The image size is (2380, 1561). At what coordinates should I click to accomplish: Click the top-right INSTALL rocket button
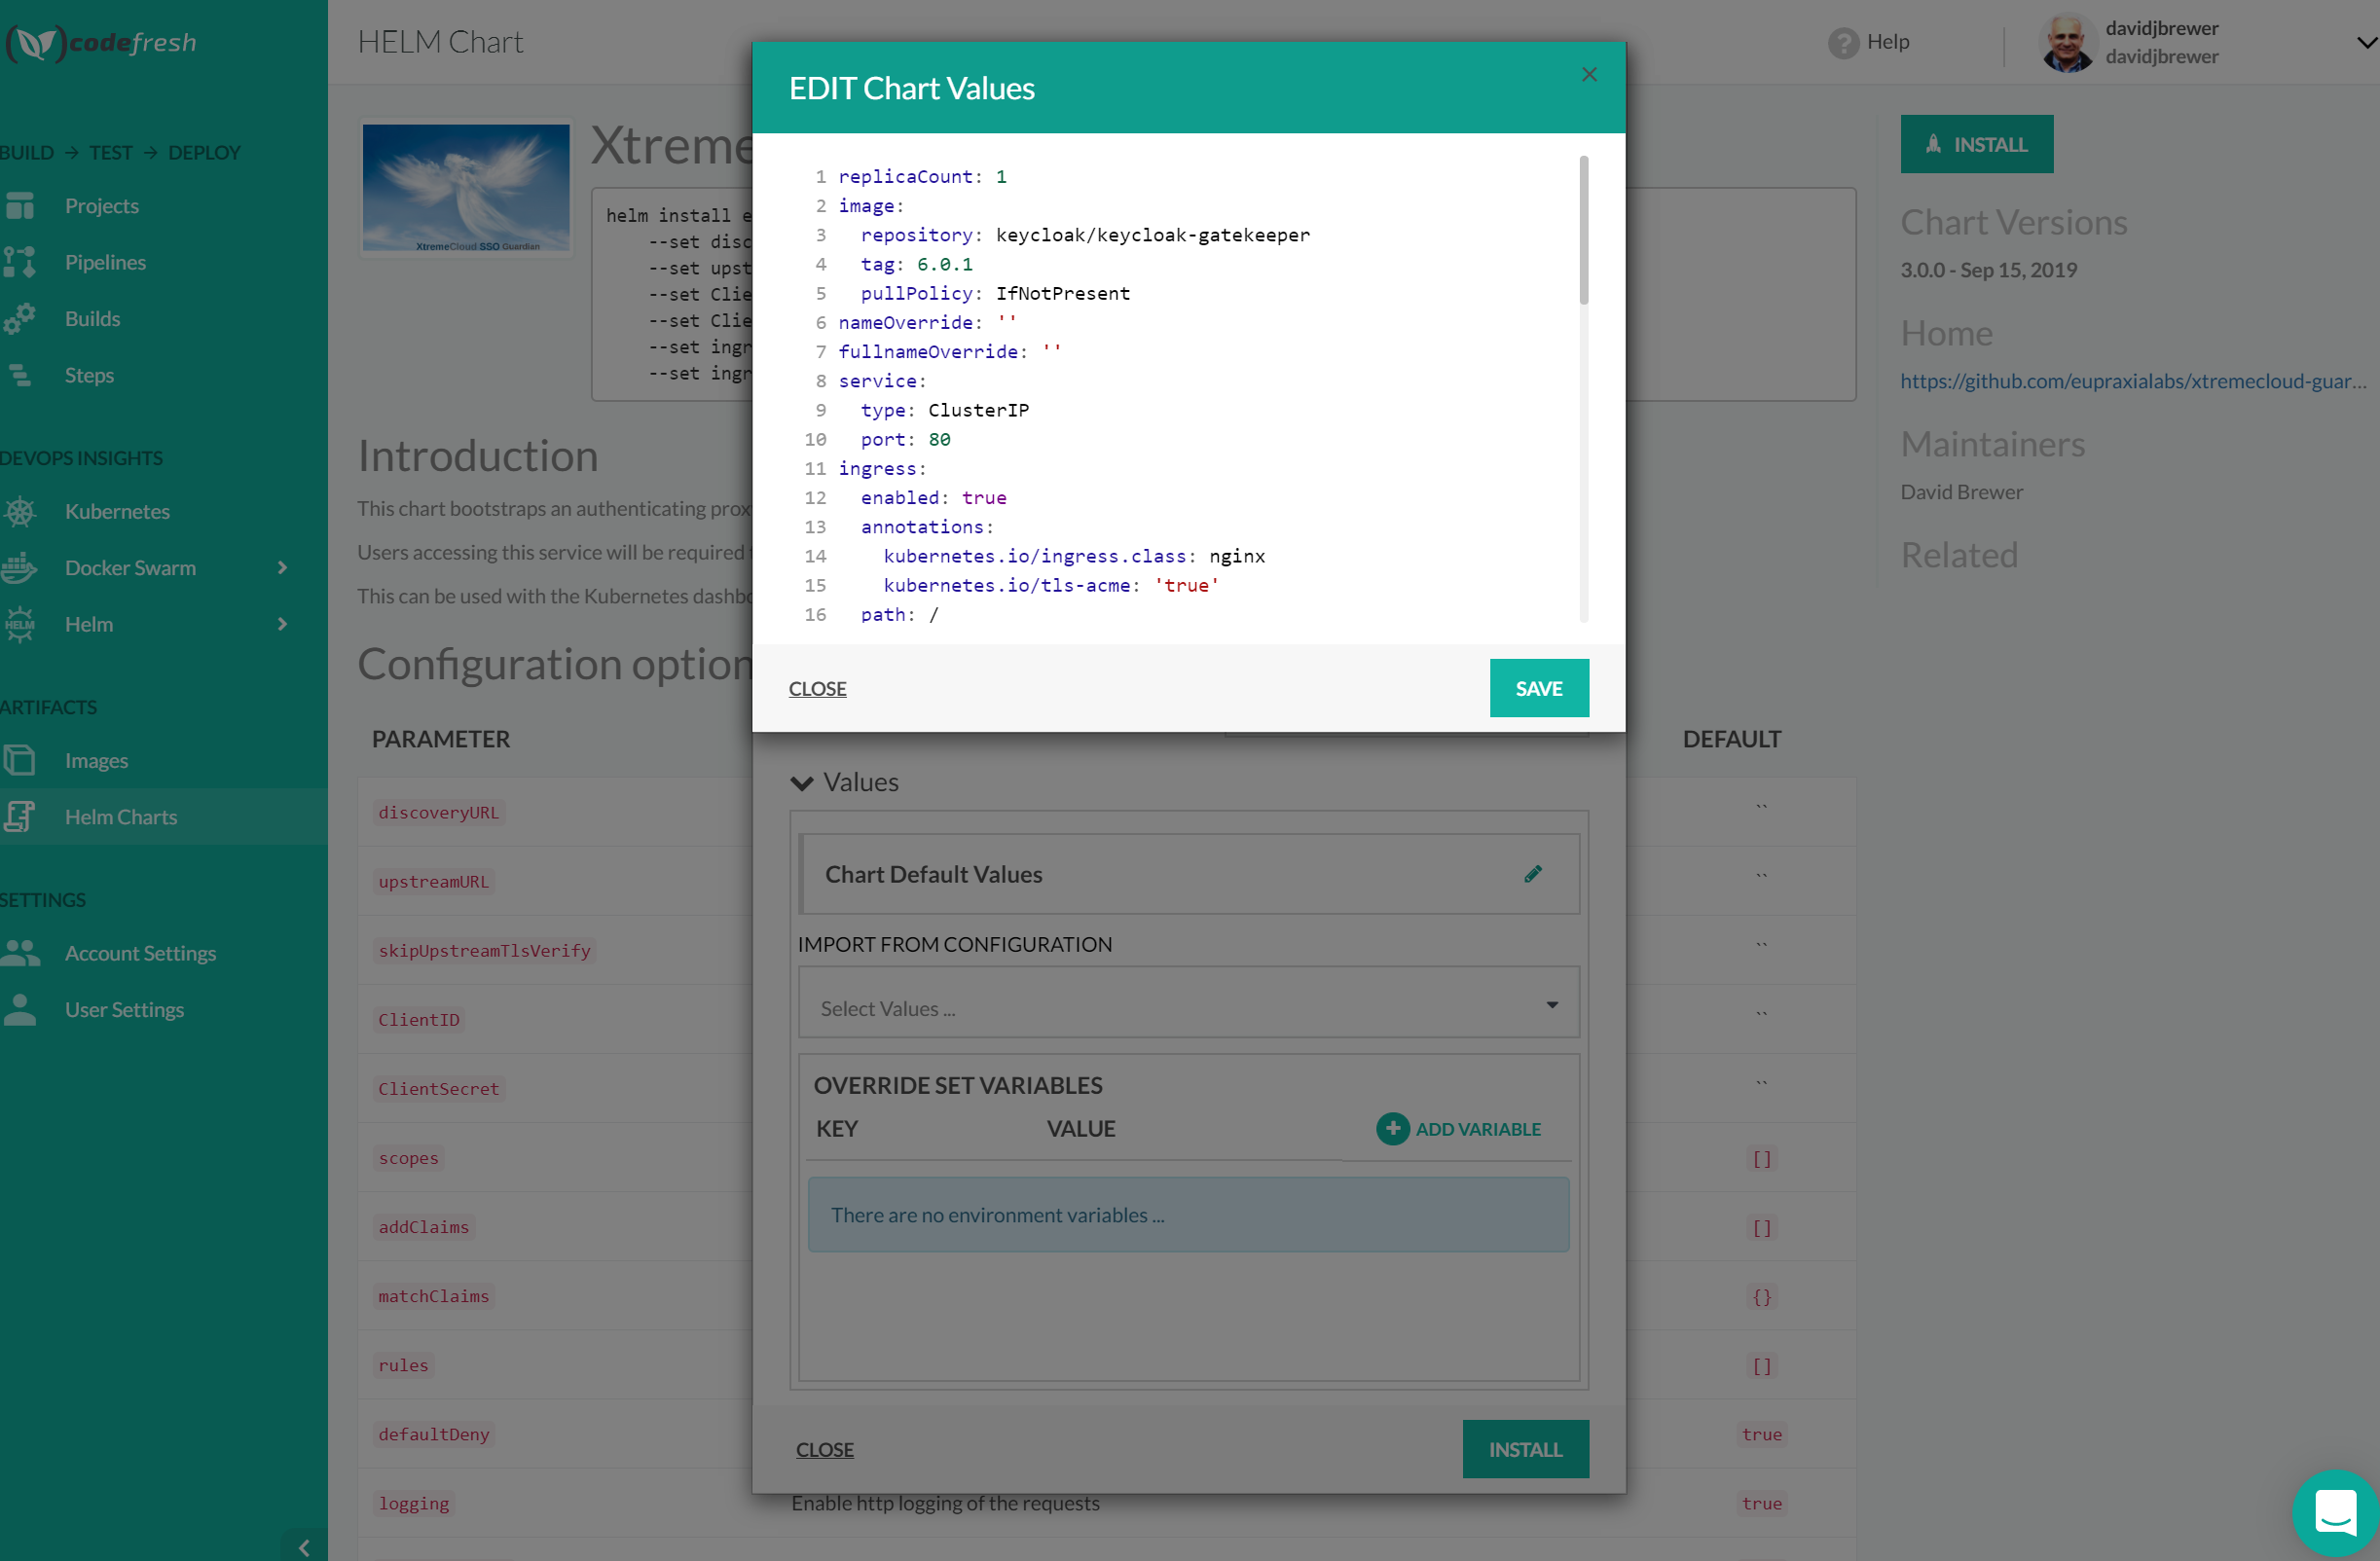tap(1976, 144)
